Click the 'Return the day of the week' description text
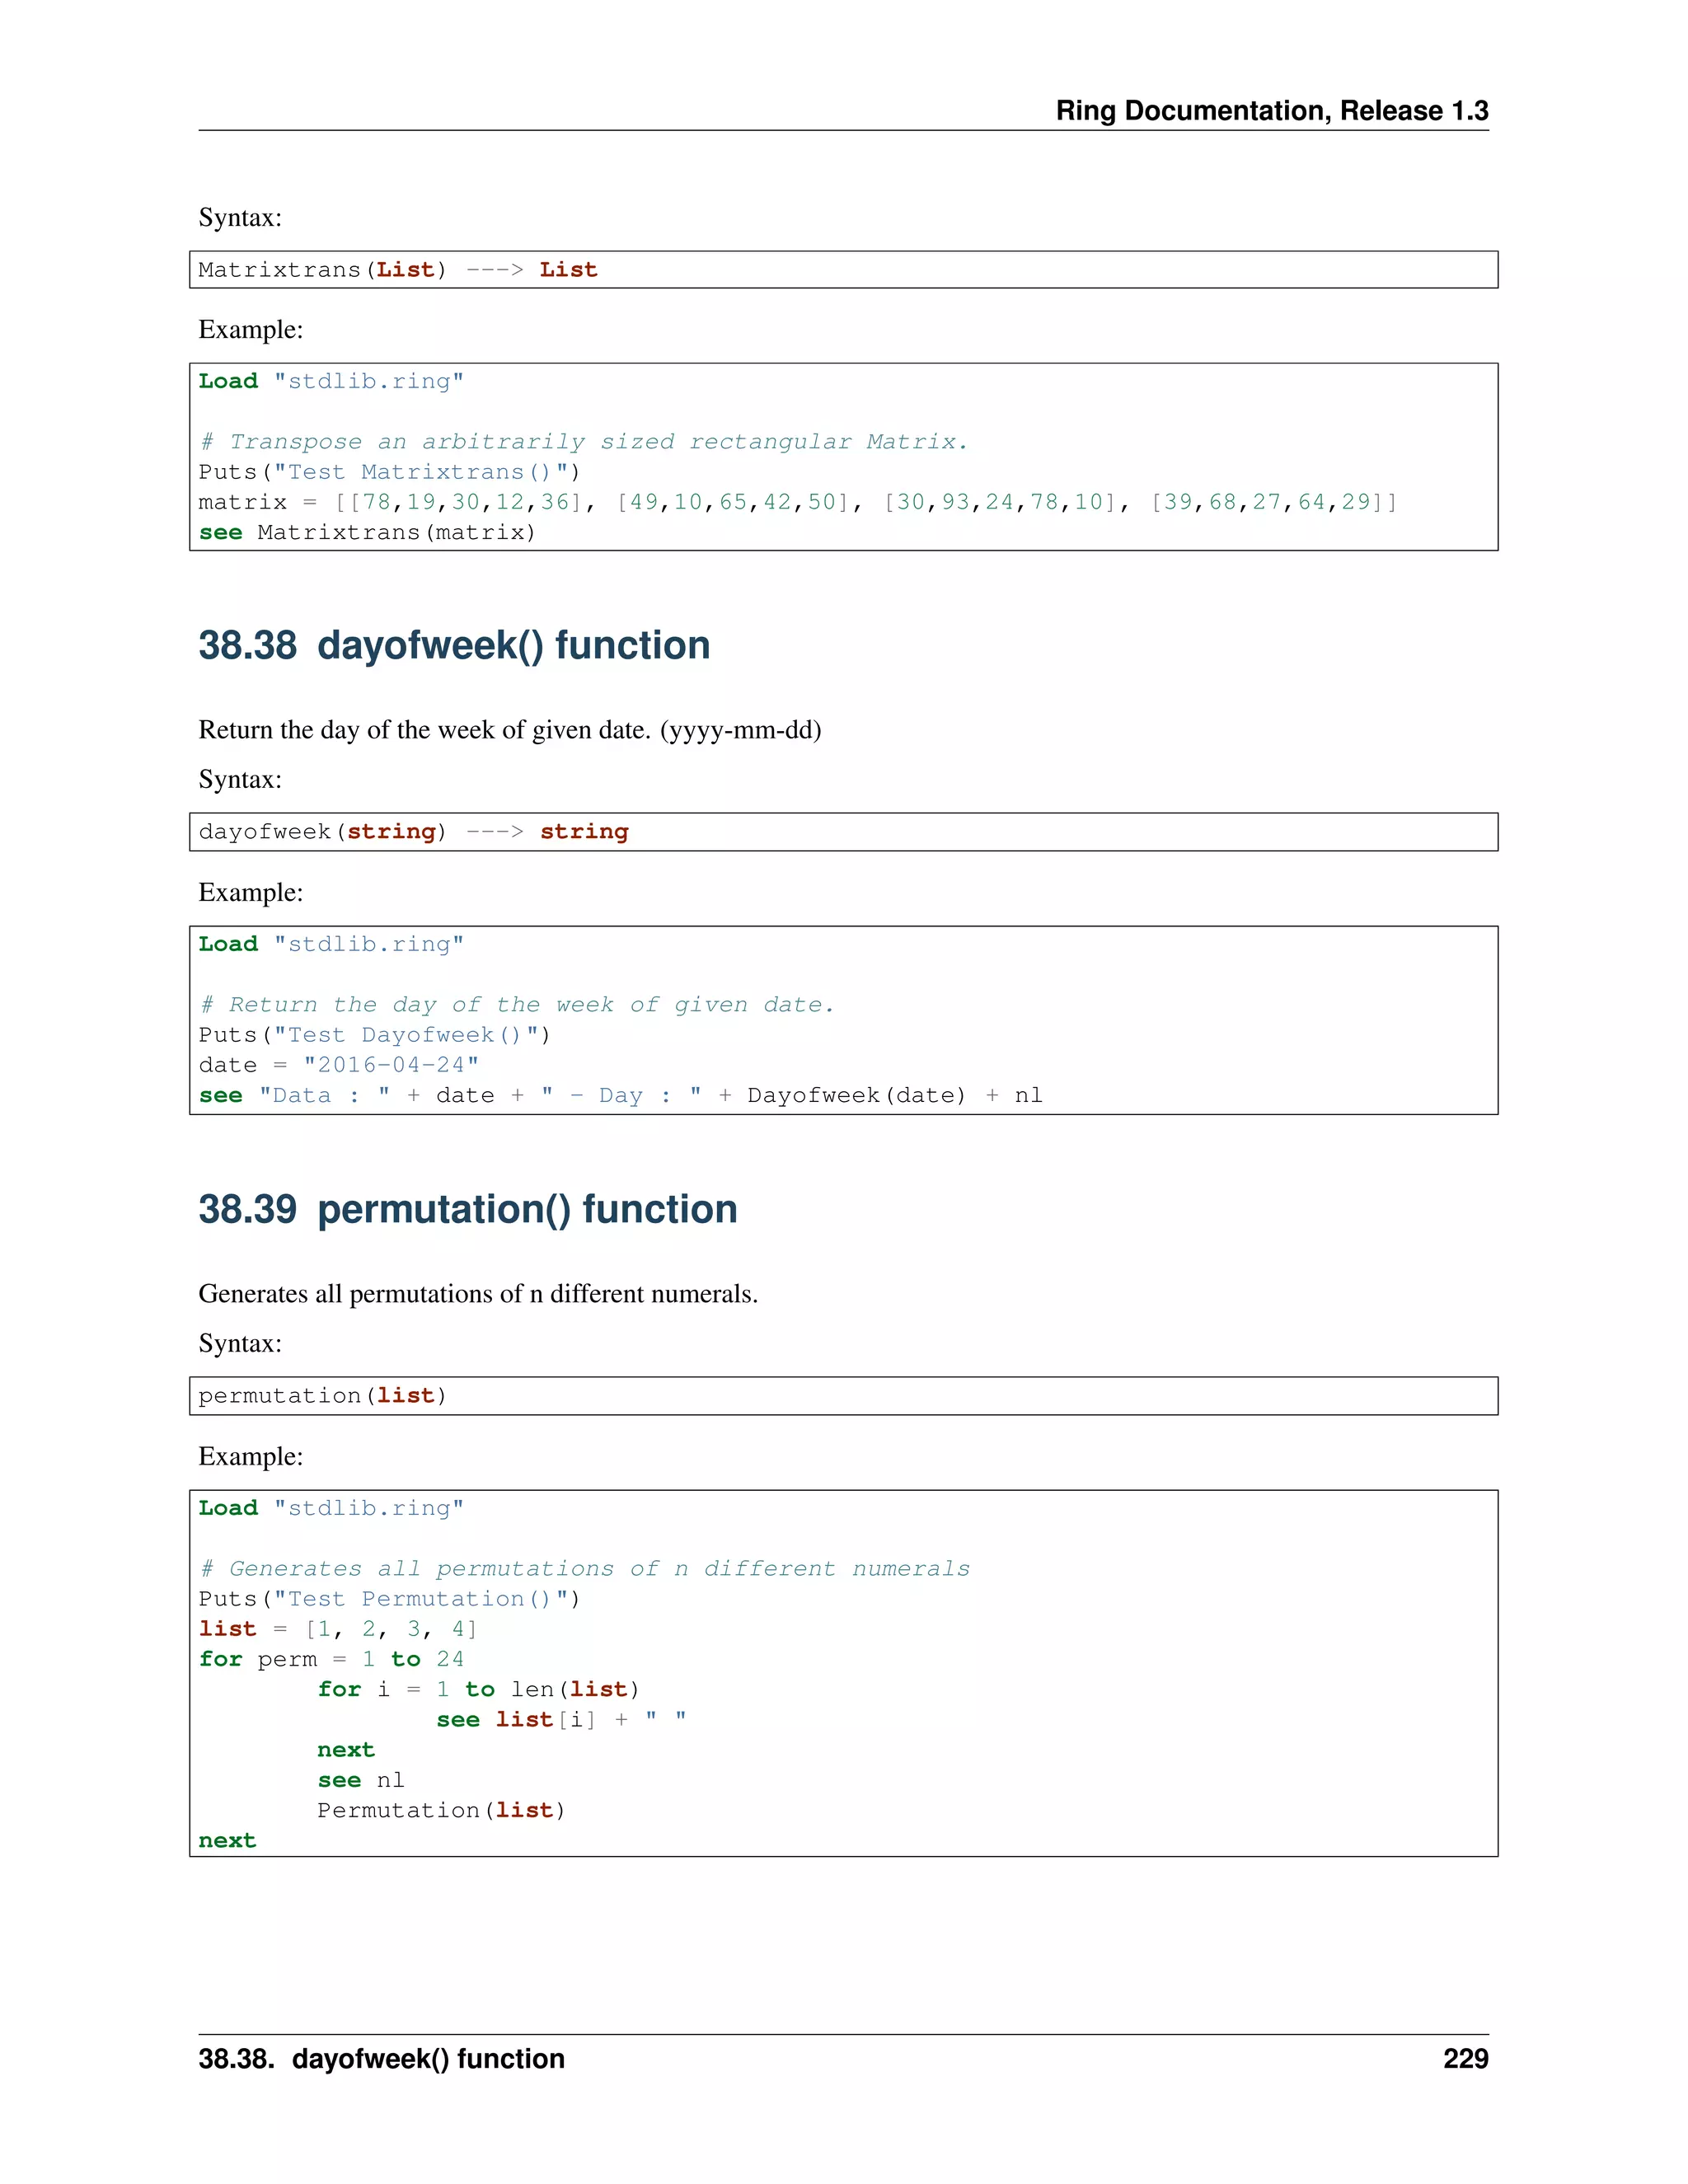The image size is (1688, 2184). 509,730
